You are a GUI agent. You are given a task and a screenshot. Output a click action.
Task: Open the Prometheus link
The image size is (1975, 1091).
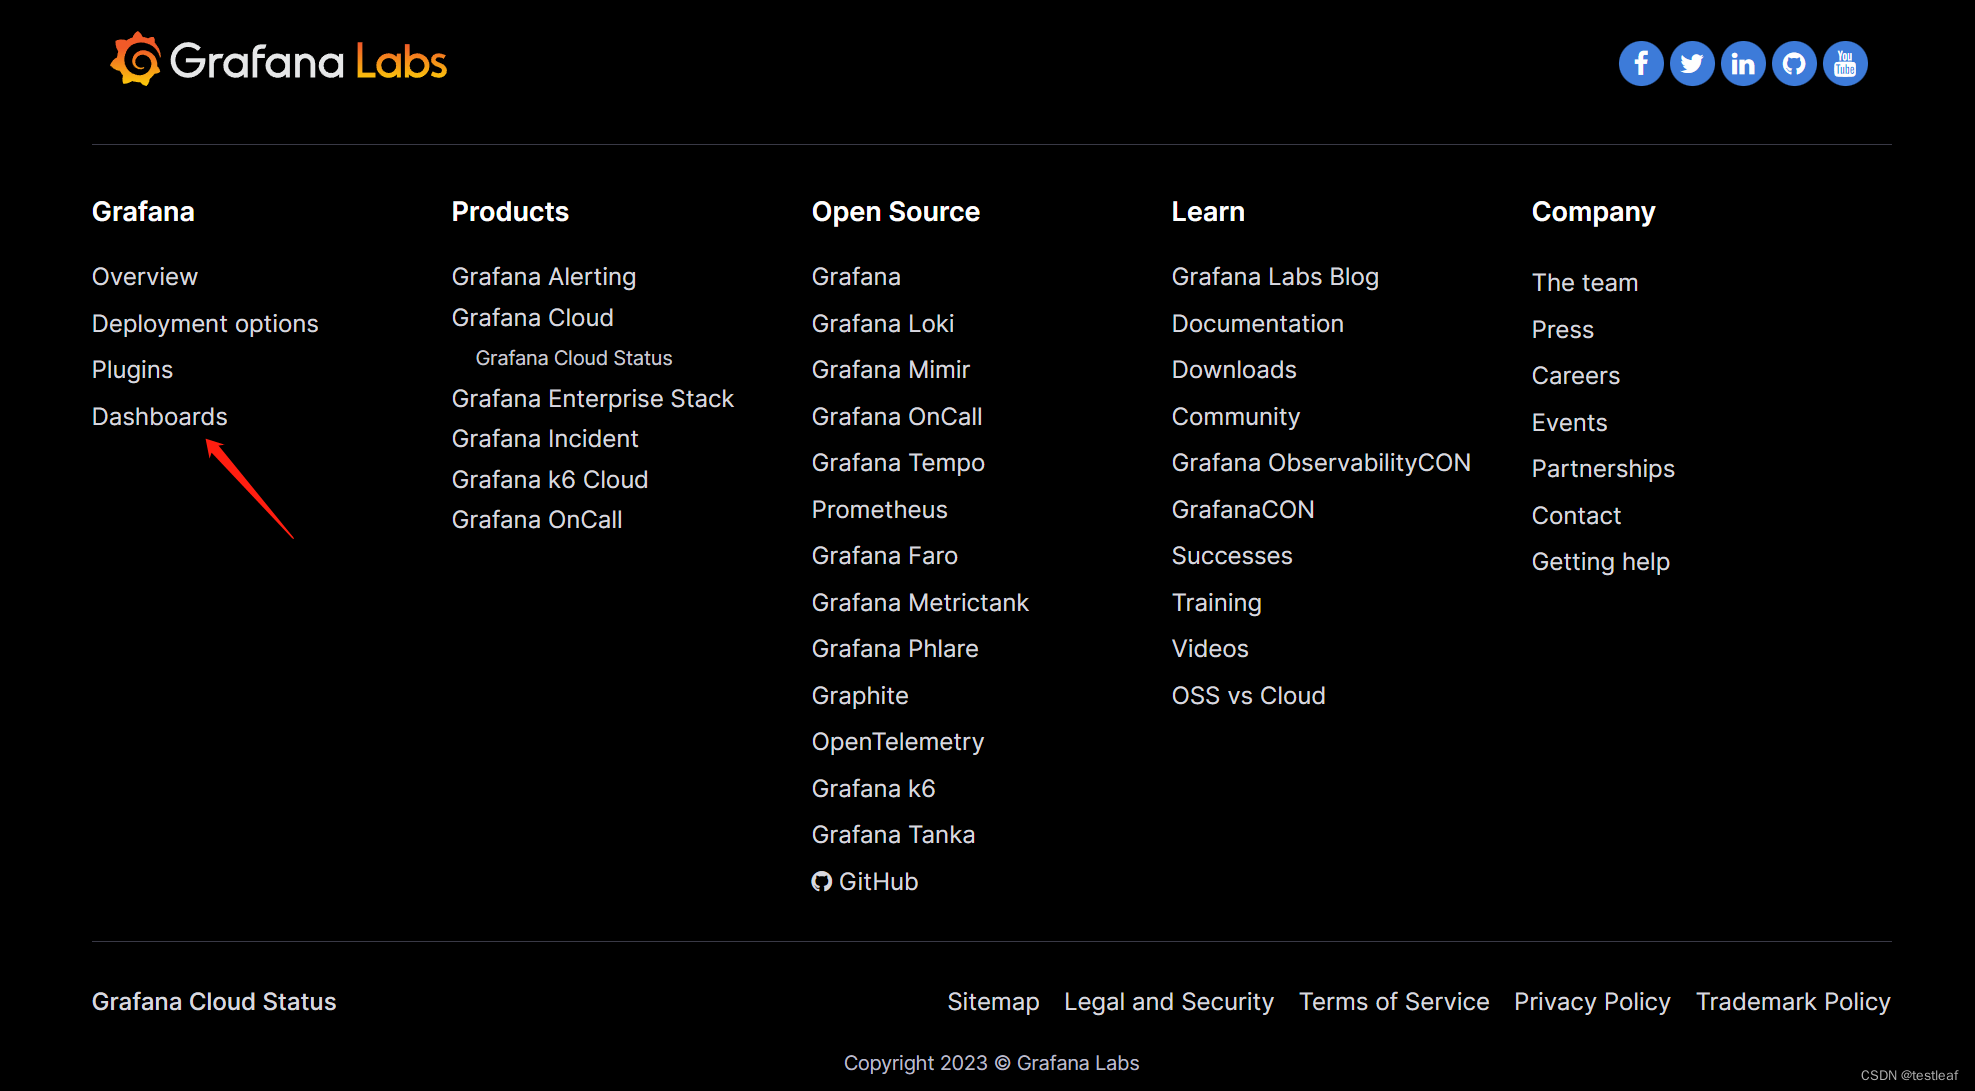tap(880, 509)
